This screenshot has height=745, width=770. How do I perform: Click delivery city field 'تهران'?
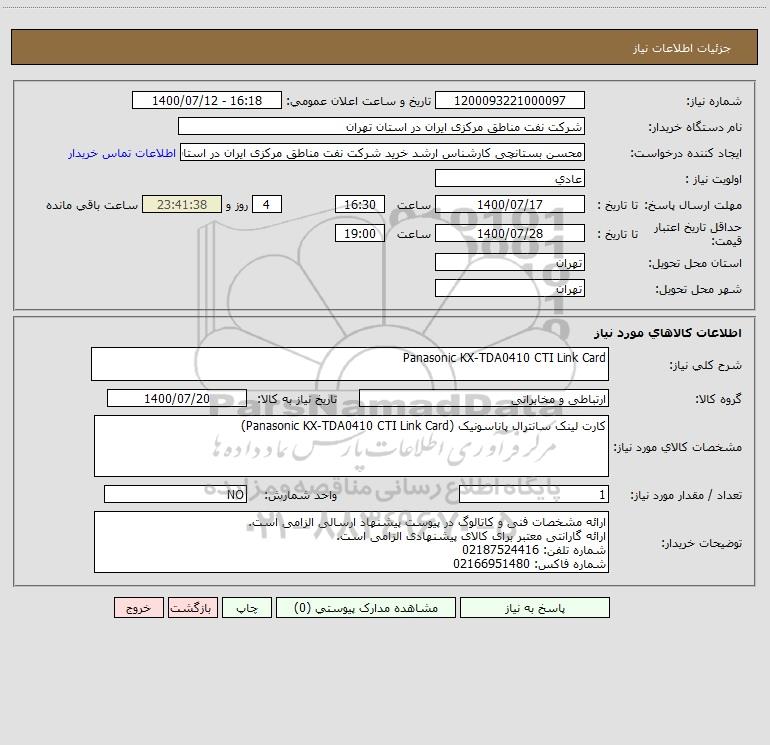click(510, 288)
